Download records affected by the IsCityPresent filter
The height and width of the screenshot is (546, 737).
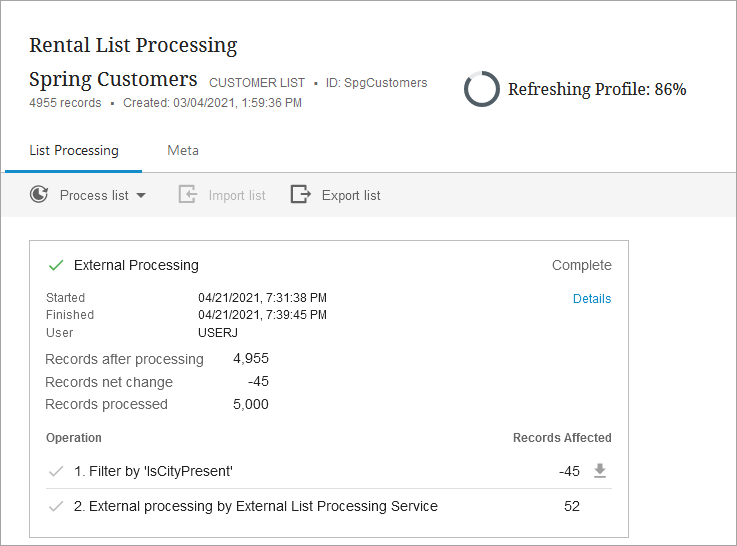600,471
